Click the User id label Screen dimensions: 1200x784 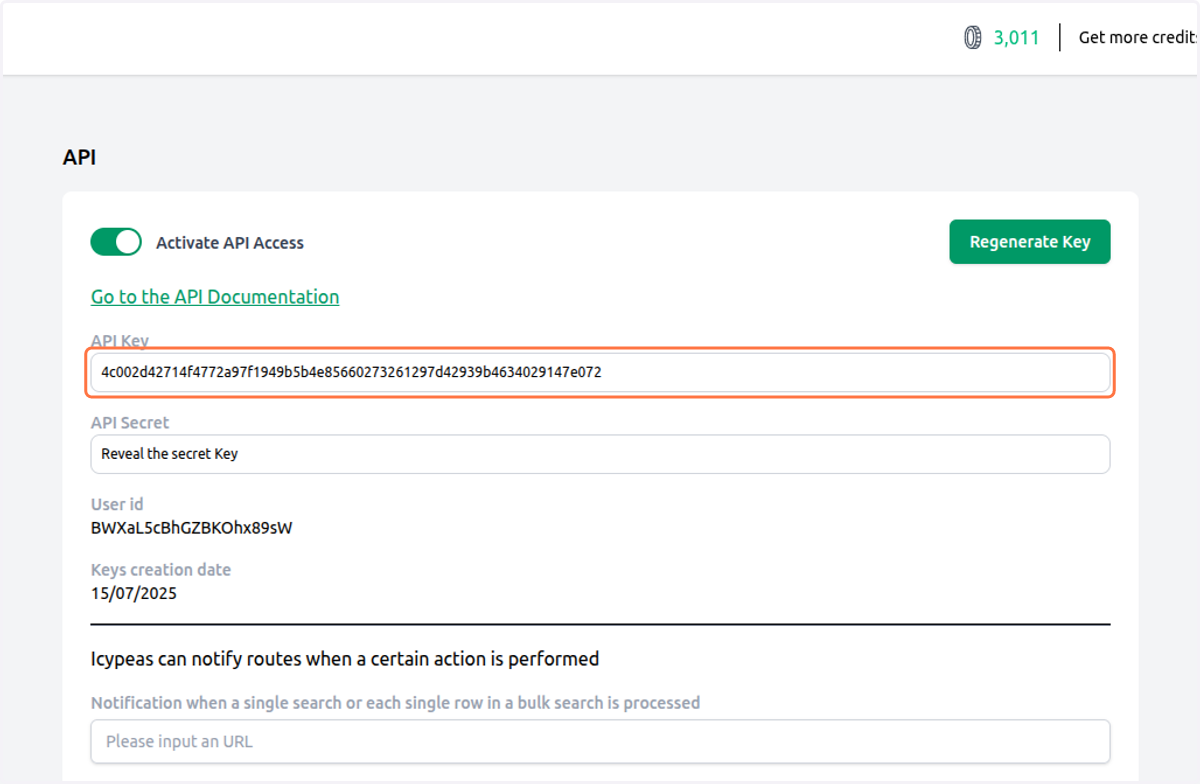(117, 505)
